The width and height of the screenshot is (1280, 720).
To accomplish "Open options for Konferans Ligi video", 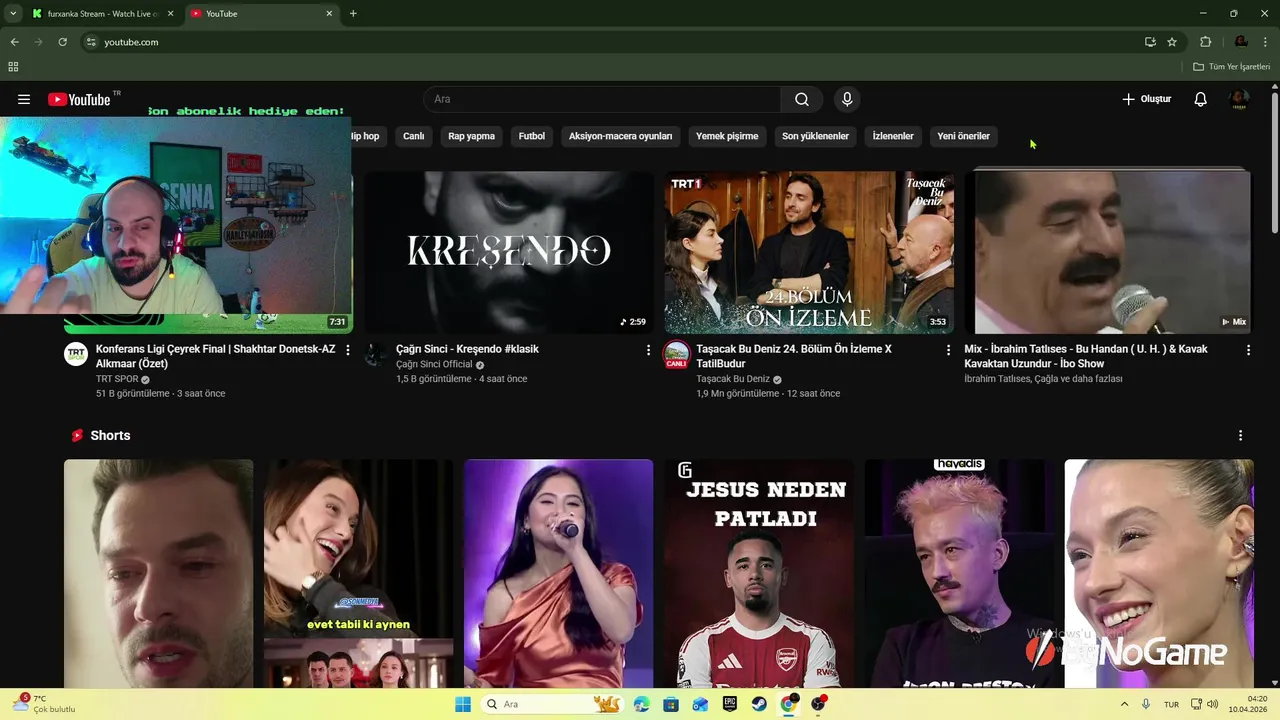I will [348, 350].
